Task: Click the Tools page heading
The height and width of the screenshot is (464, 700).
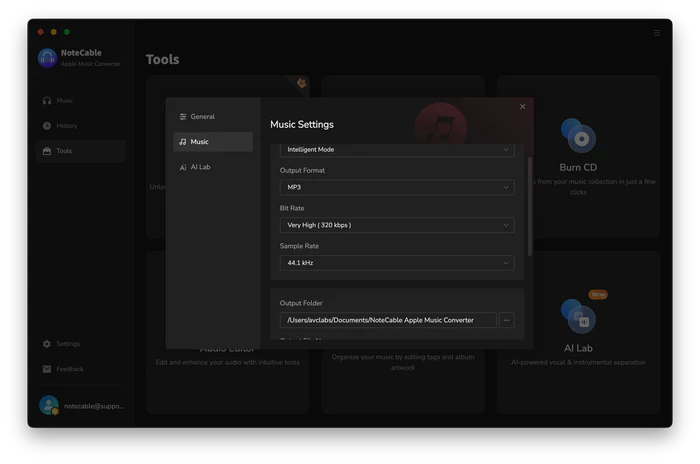Action: click(162, 59)
